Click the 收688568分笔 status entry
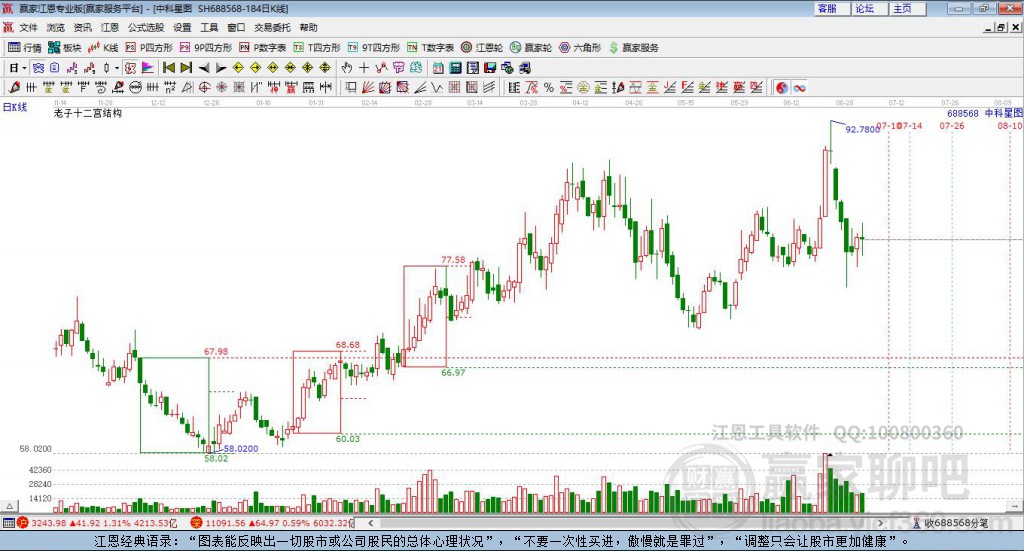The height and width of the screenshot is (551, 1024). [x=950, y=523]
